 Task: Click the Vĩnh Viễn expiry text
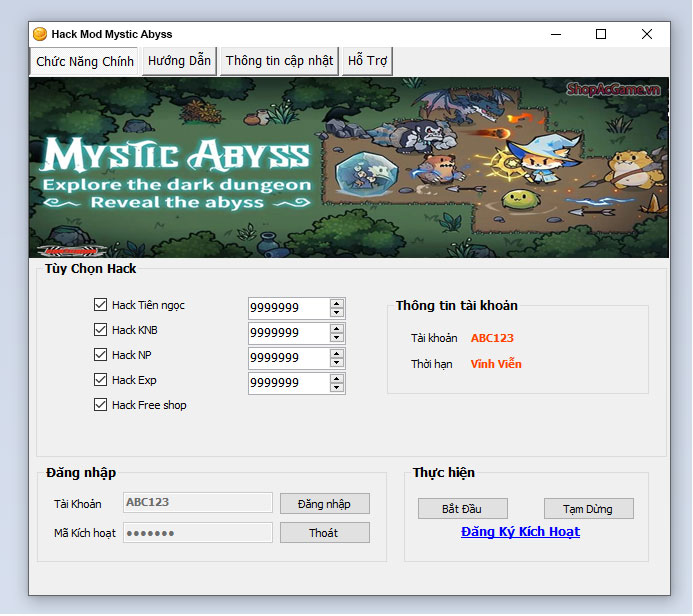496,364
